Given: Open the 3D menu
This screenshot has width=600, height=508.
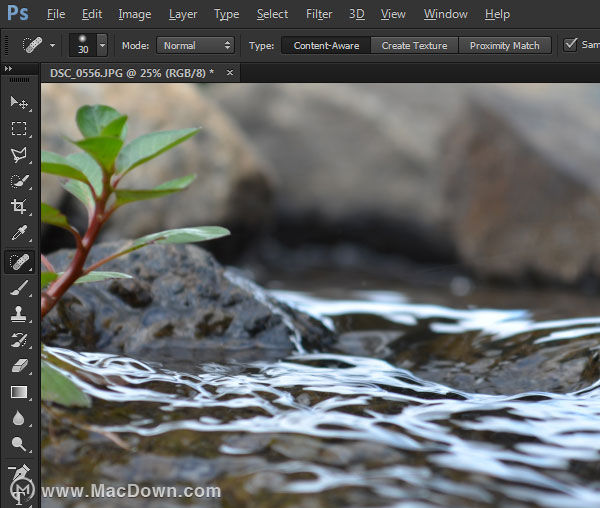Looking at the screenshot, I should (357, 14).
